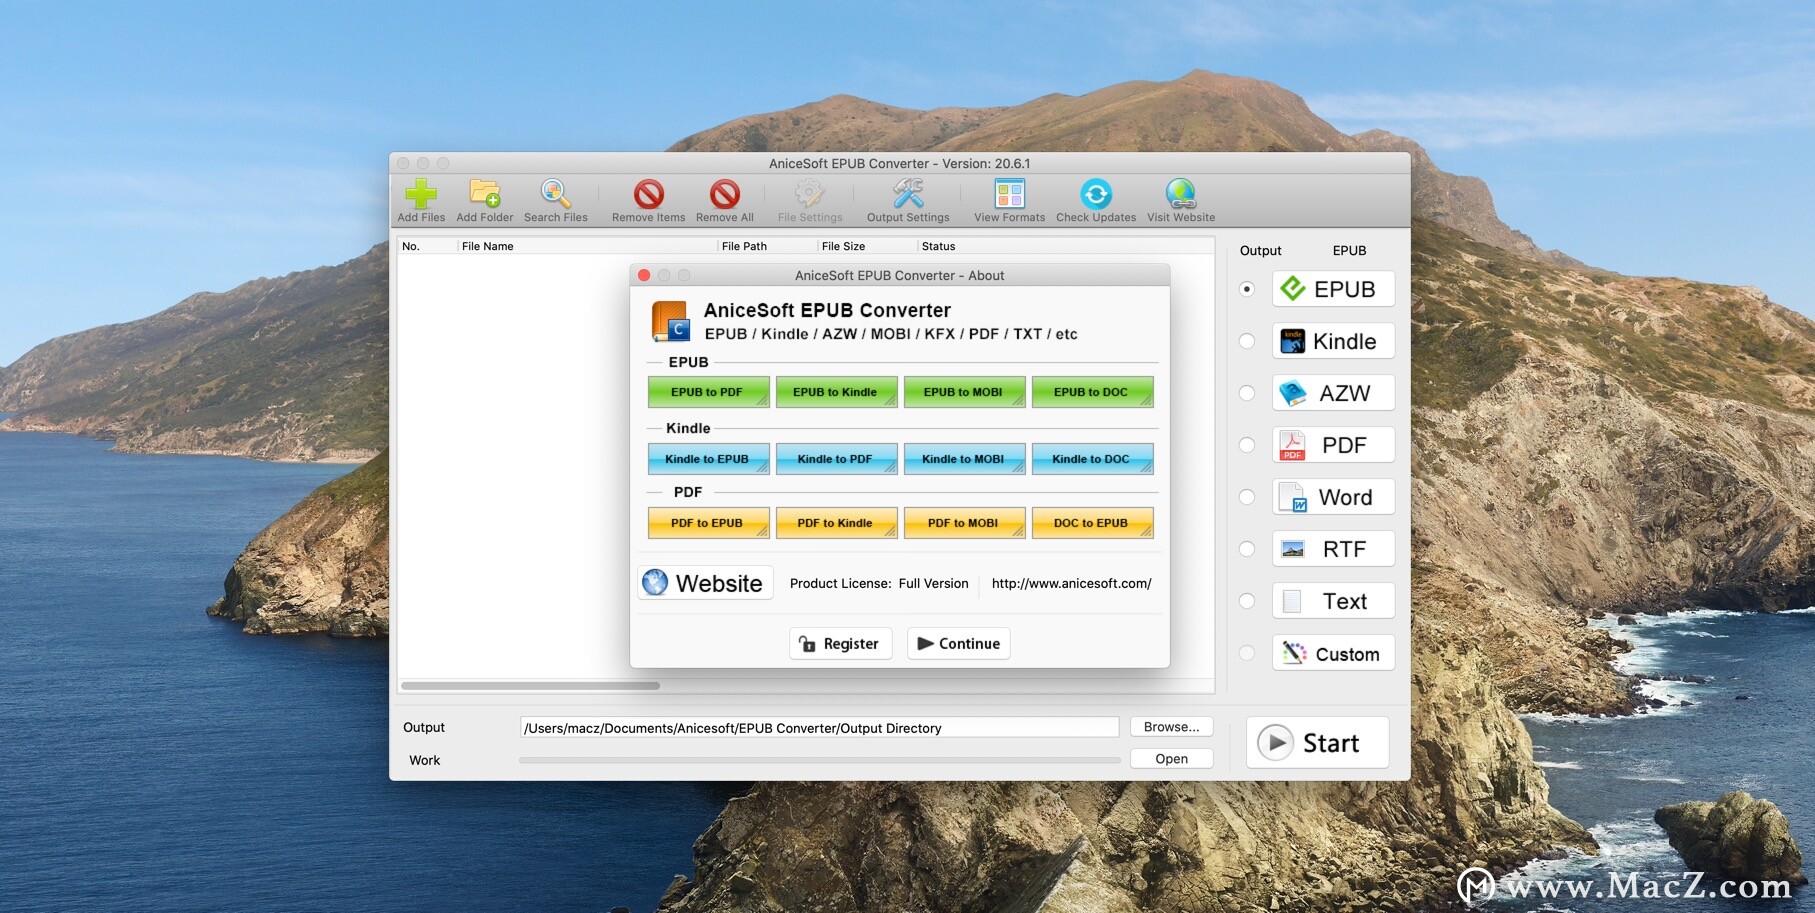Sort by the Status column header
This screenshot has height=913, width=1815.
(1065, 246)
